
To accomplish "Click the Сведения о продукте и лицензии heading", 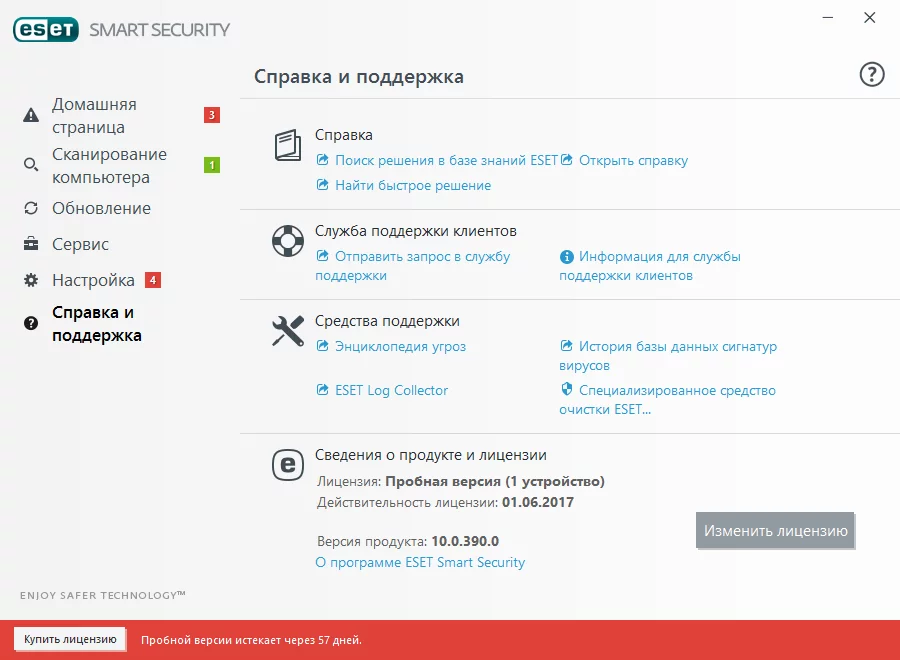I will pos(430,455).
